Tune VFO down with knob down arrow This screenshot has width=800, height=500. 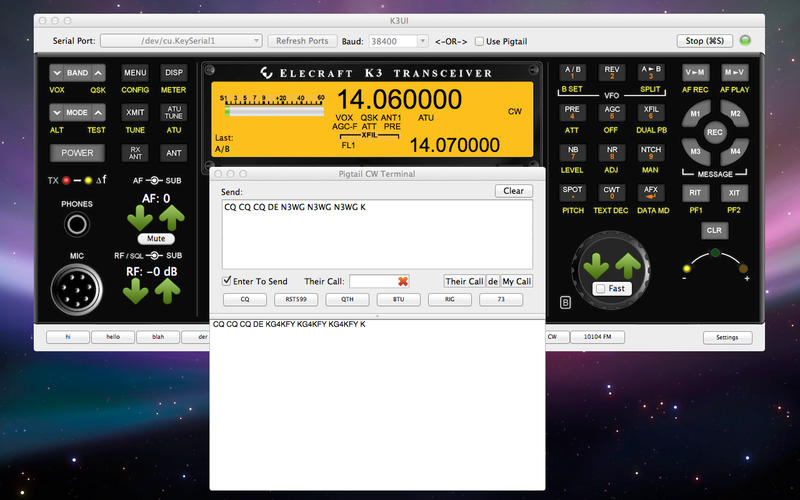(596, 266)
